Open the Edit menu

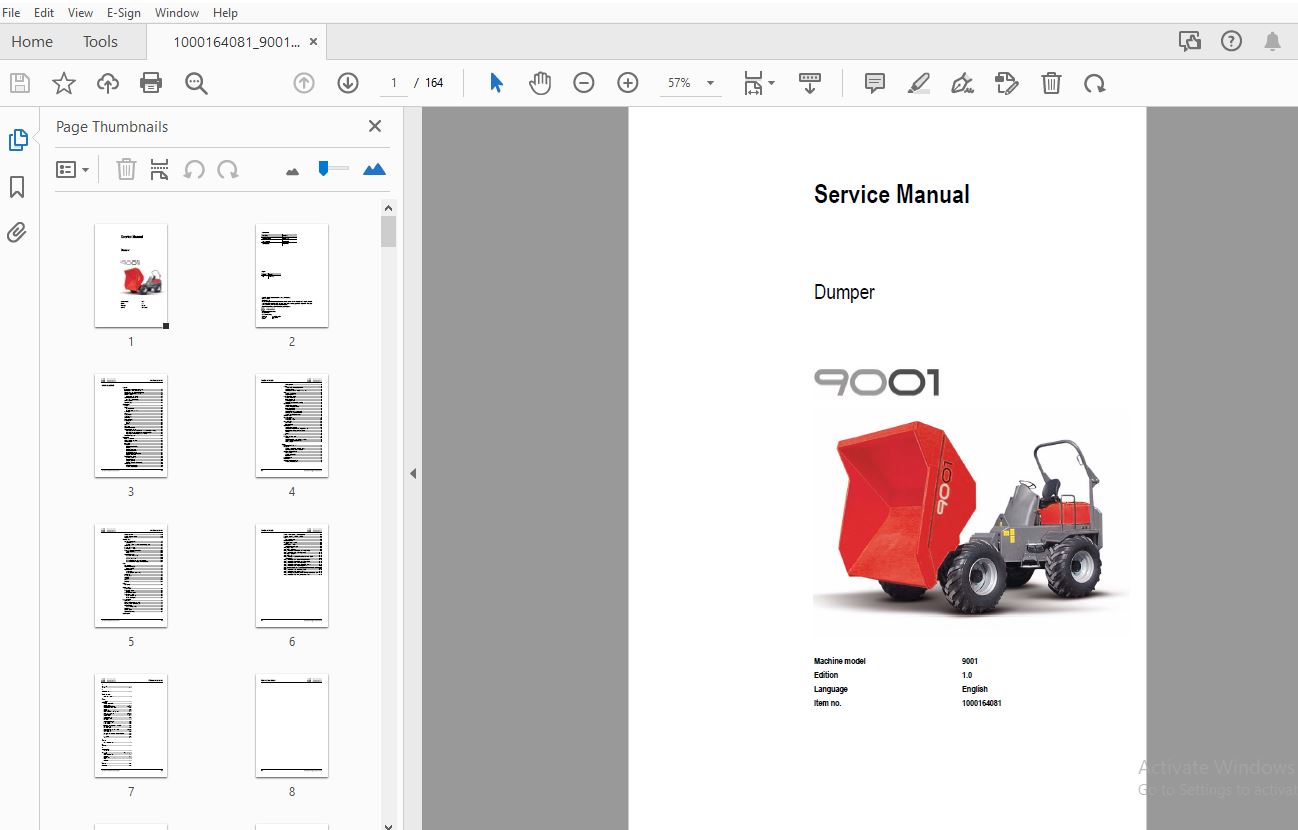(44, 12)
